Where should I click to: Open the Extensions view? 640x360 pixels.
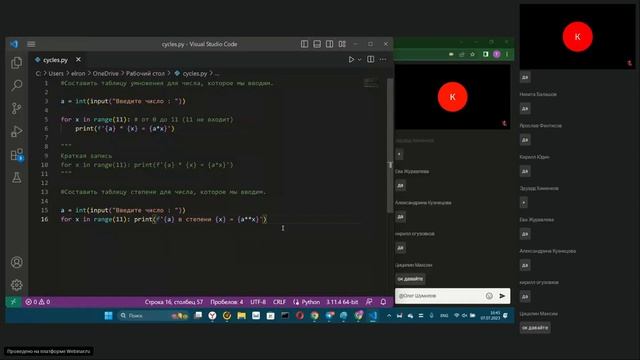(x=17, y=155)
